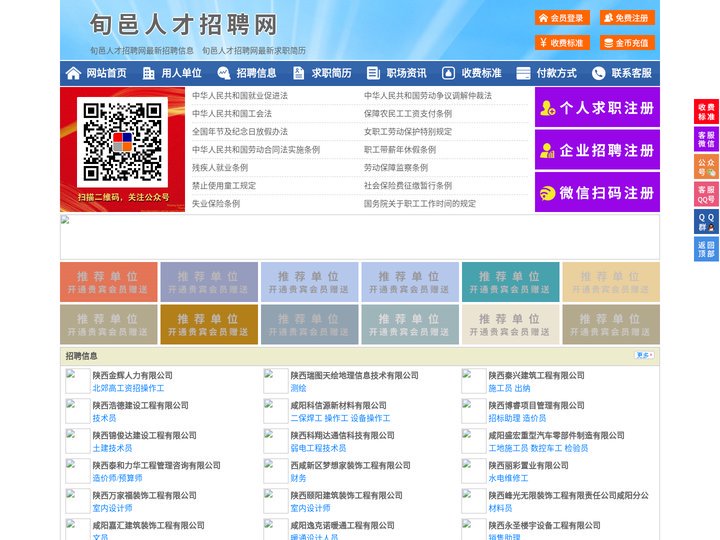Click home icon beside 网站首页
The width and height of the screenshot is (720, 540).
click(73, 73)
